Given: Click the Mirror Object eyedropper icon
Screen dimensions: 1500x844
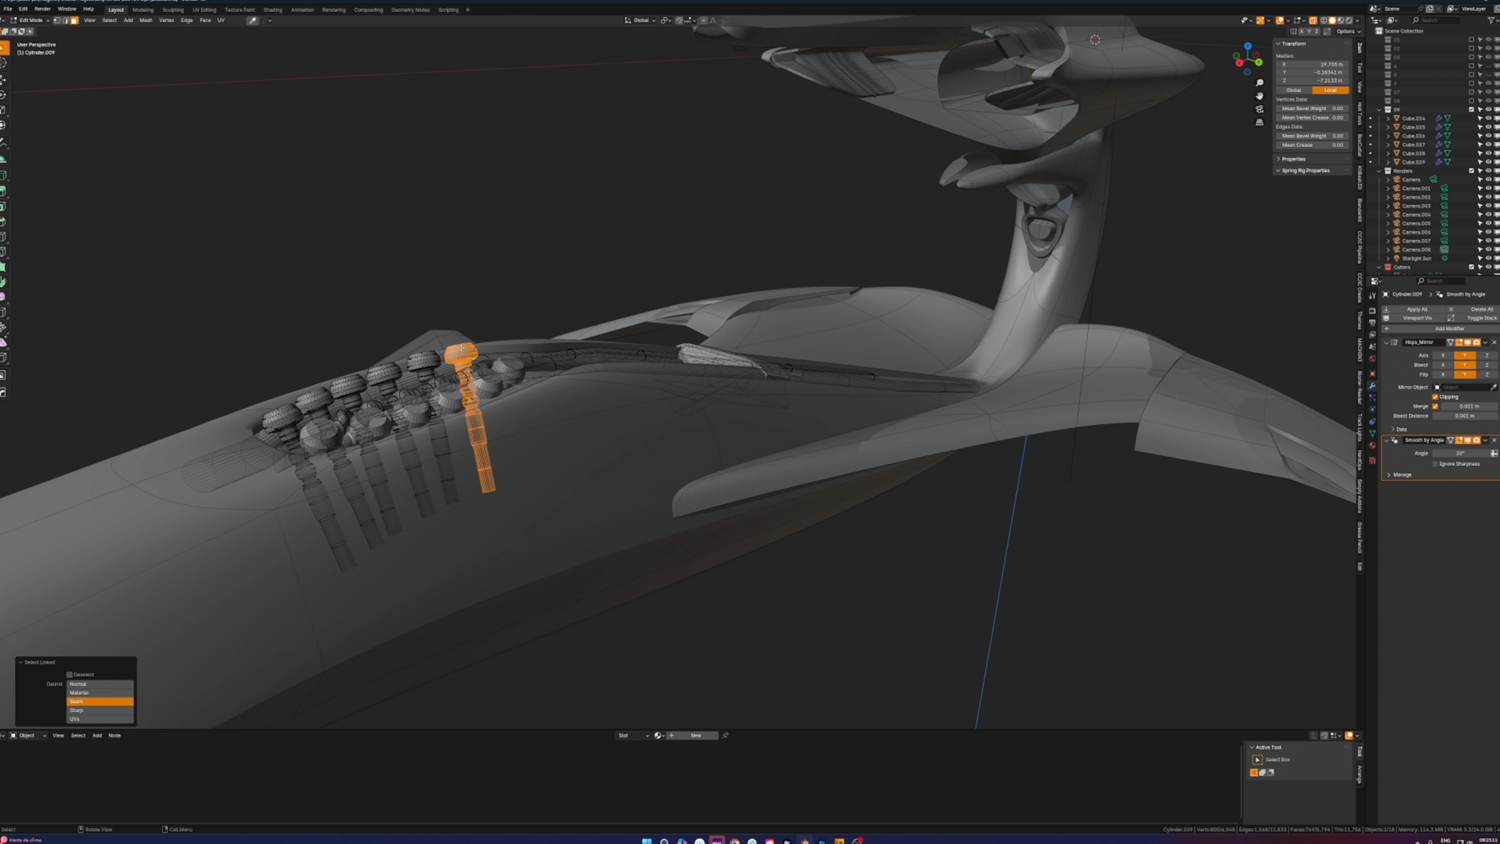Looking at the screenshot, I should [1494, 387].
